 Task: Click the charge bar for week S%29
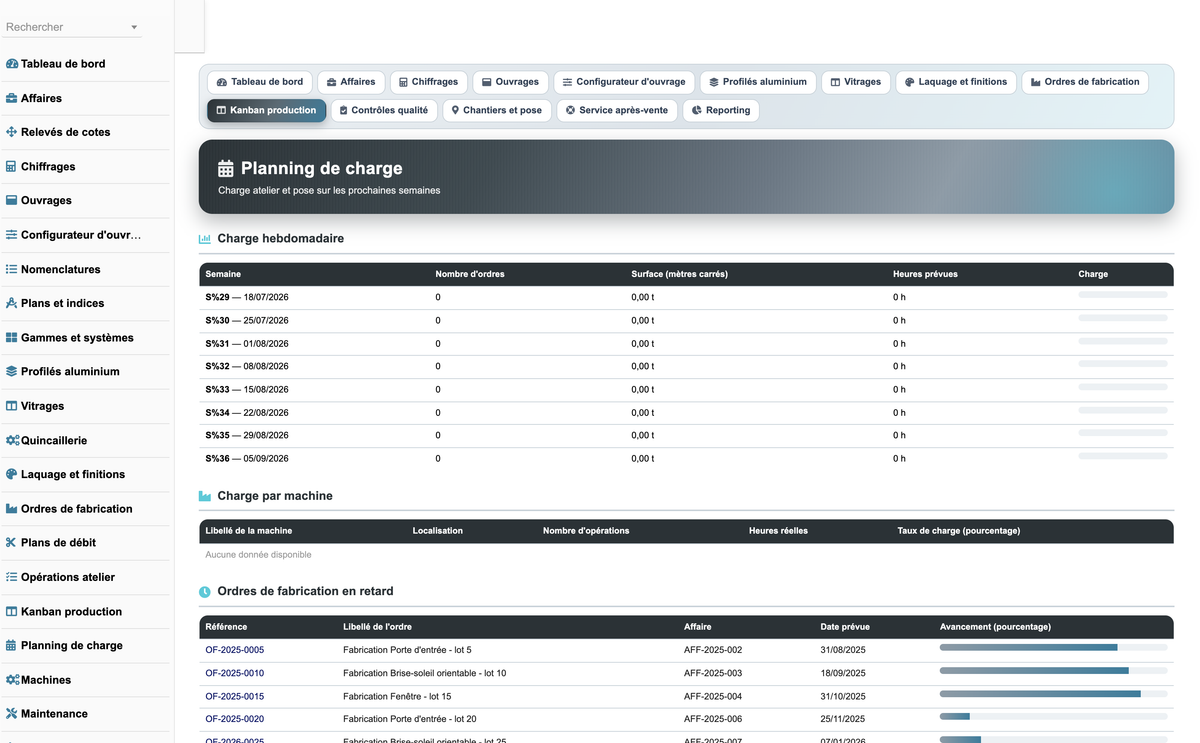coord(1123,295)
